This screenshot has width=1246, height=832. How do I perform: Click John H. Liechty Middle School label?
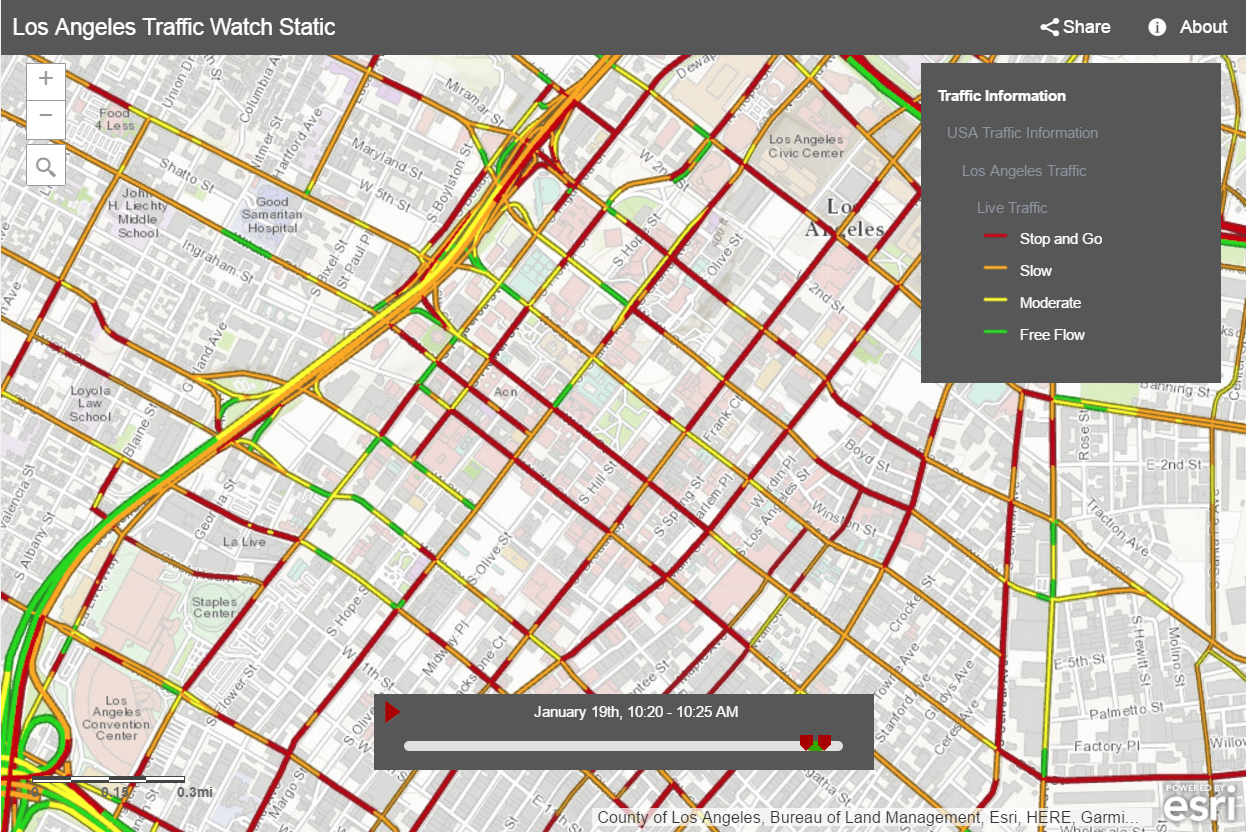pyautogui.click(x=138, y=212)
